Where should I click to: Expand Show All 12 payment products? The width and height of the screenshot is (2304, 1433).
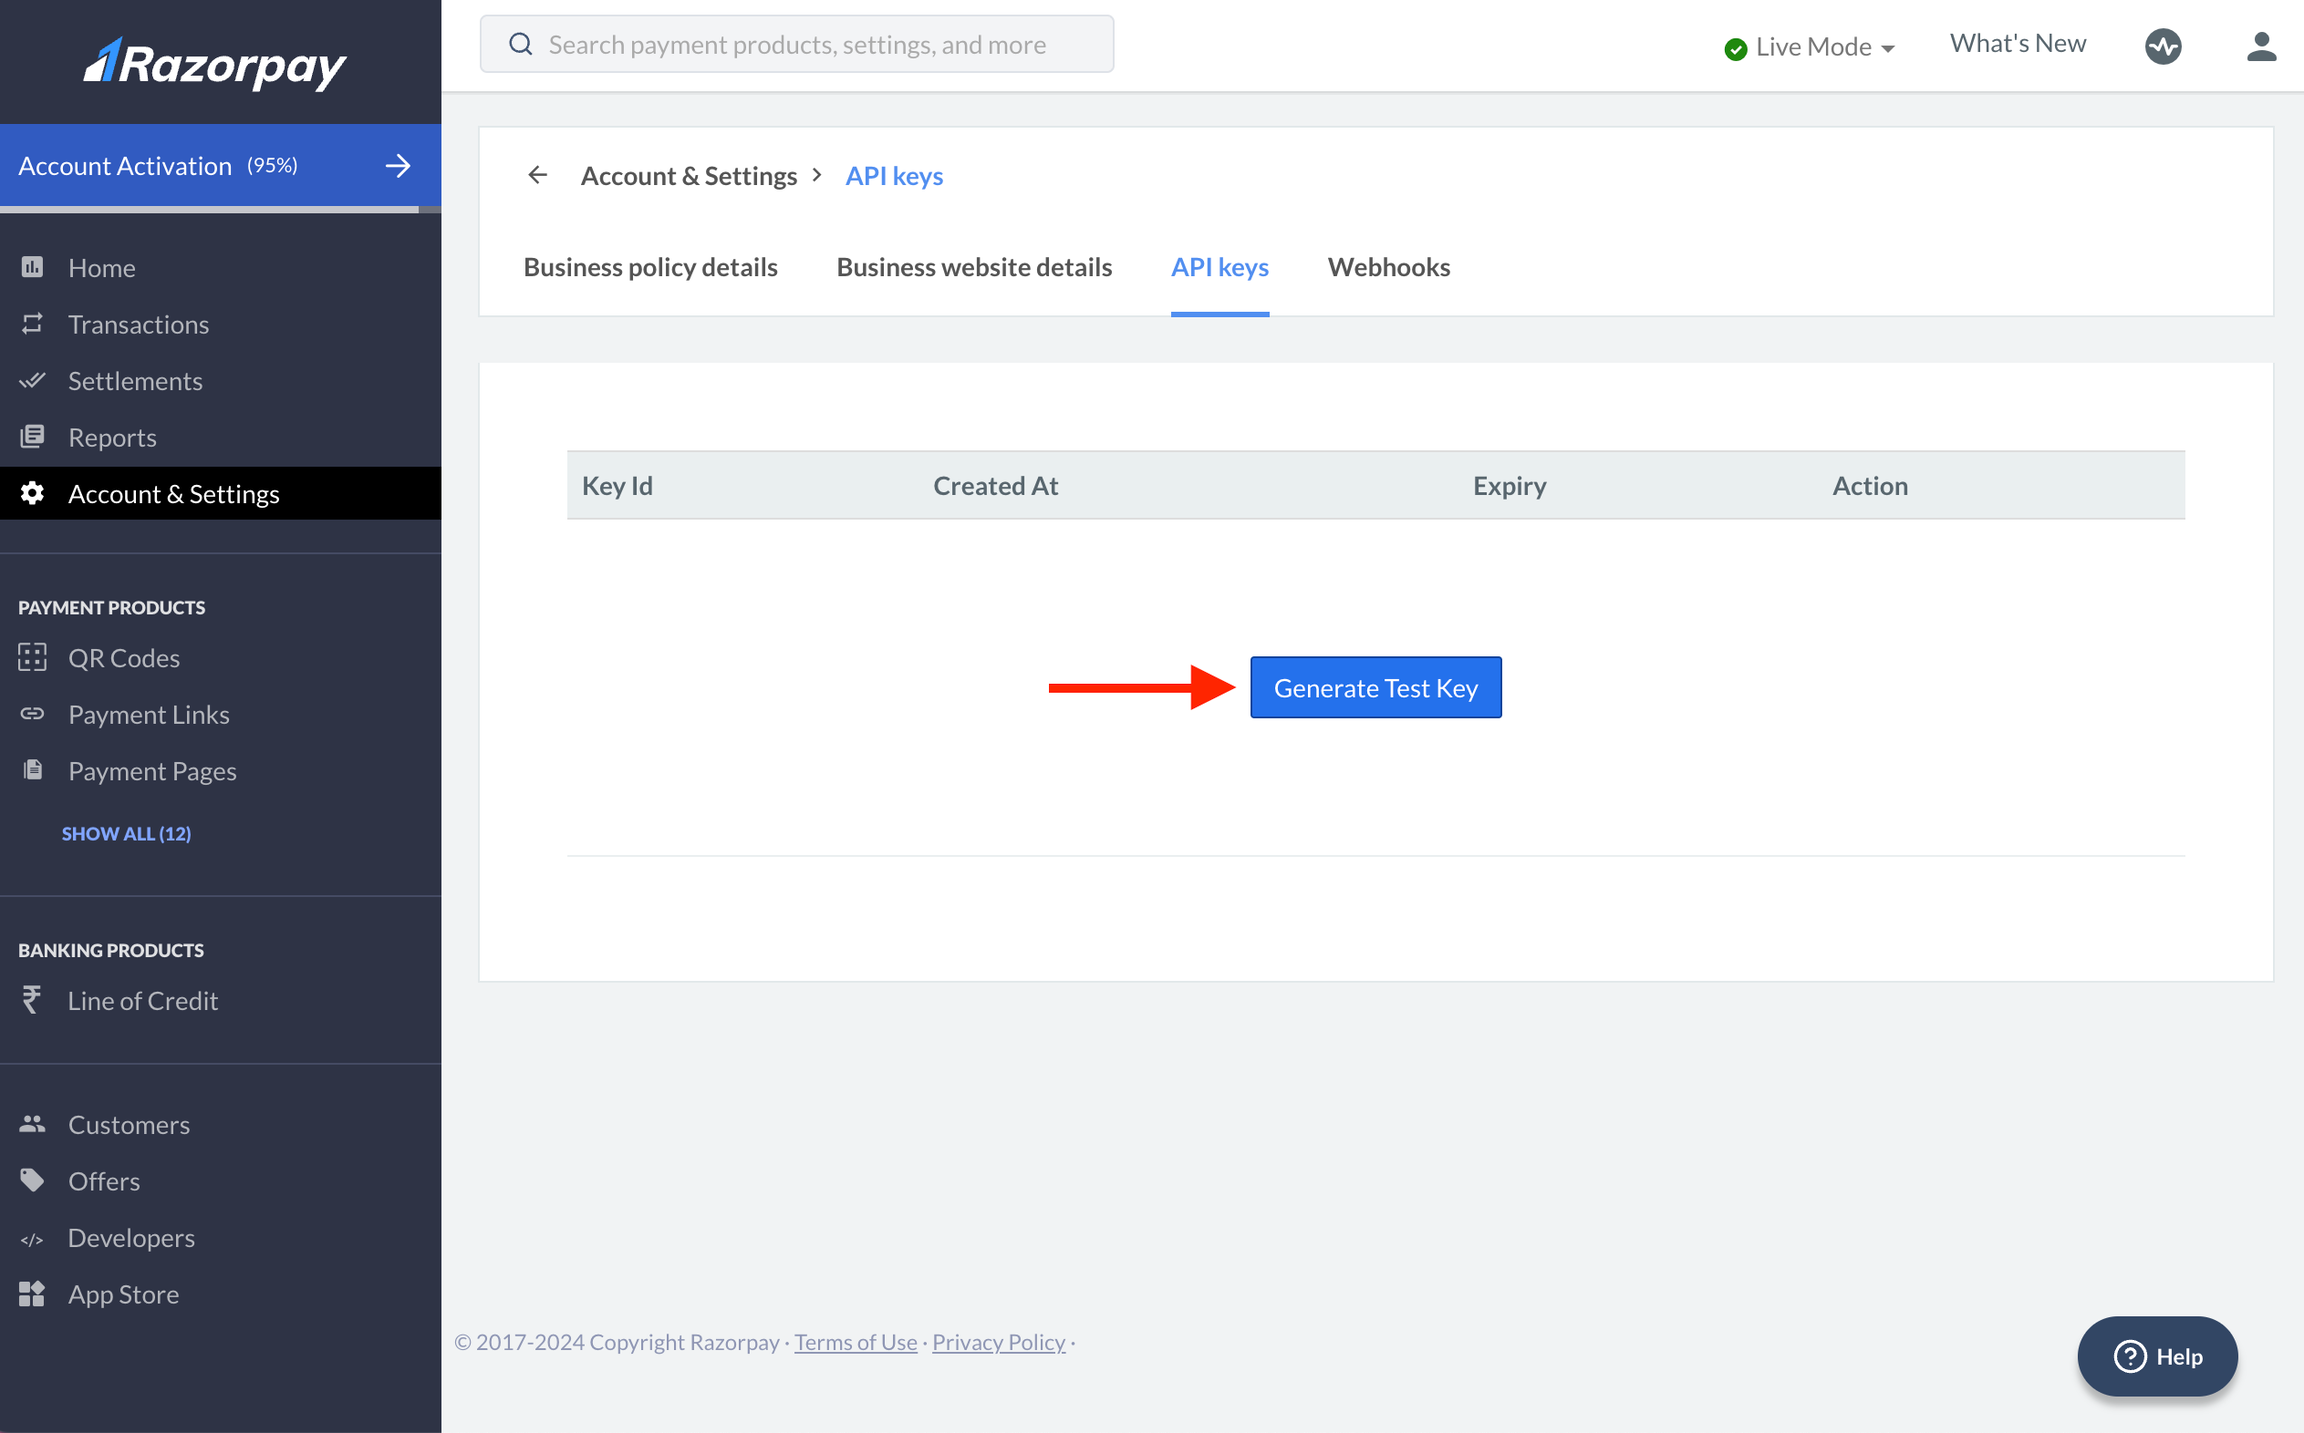coord(125,834)
